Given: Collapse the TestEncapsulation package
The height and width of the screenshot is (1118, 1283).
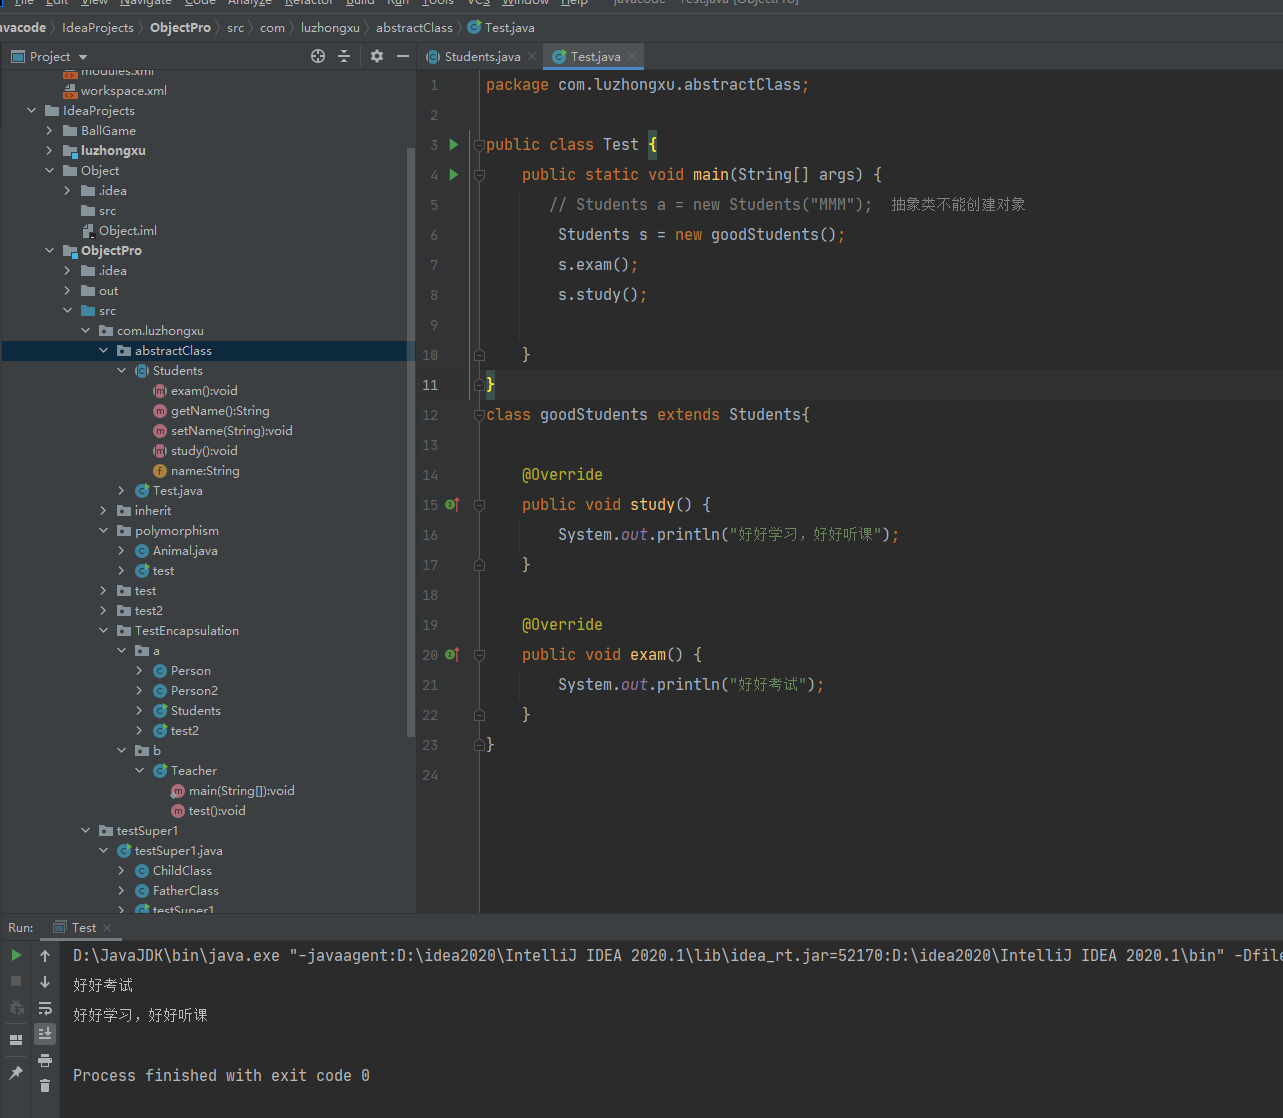Looking at the screenshot, I should click(104, 631).
